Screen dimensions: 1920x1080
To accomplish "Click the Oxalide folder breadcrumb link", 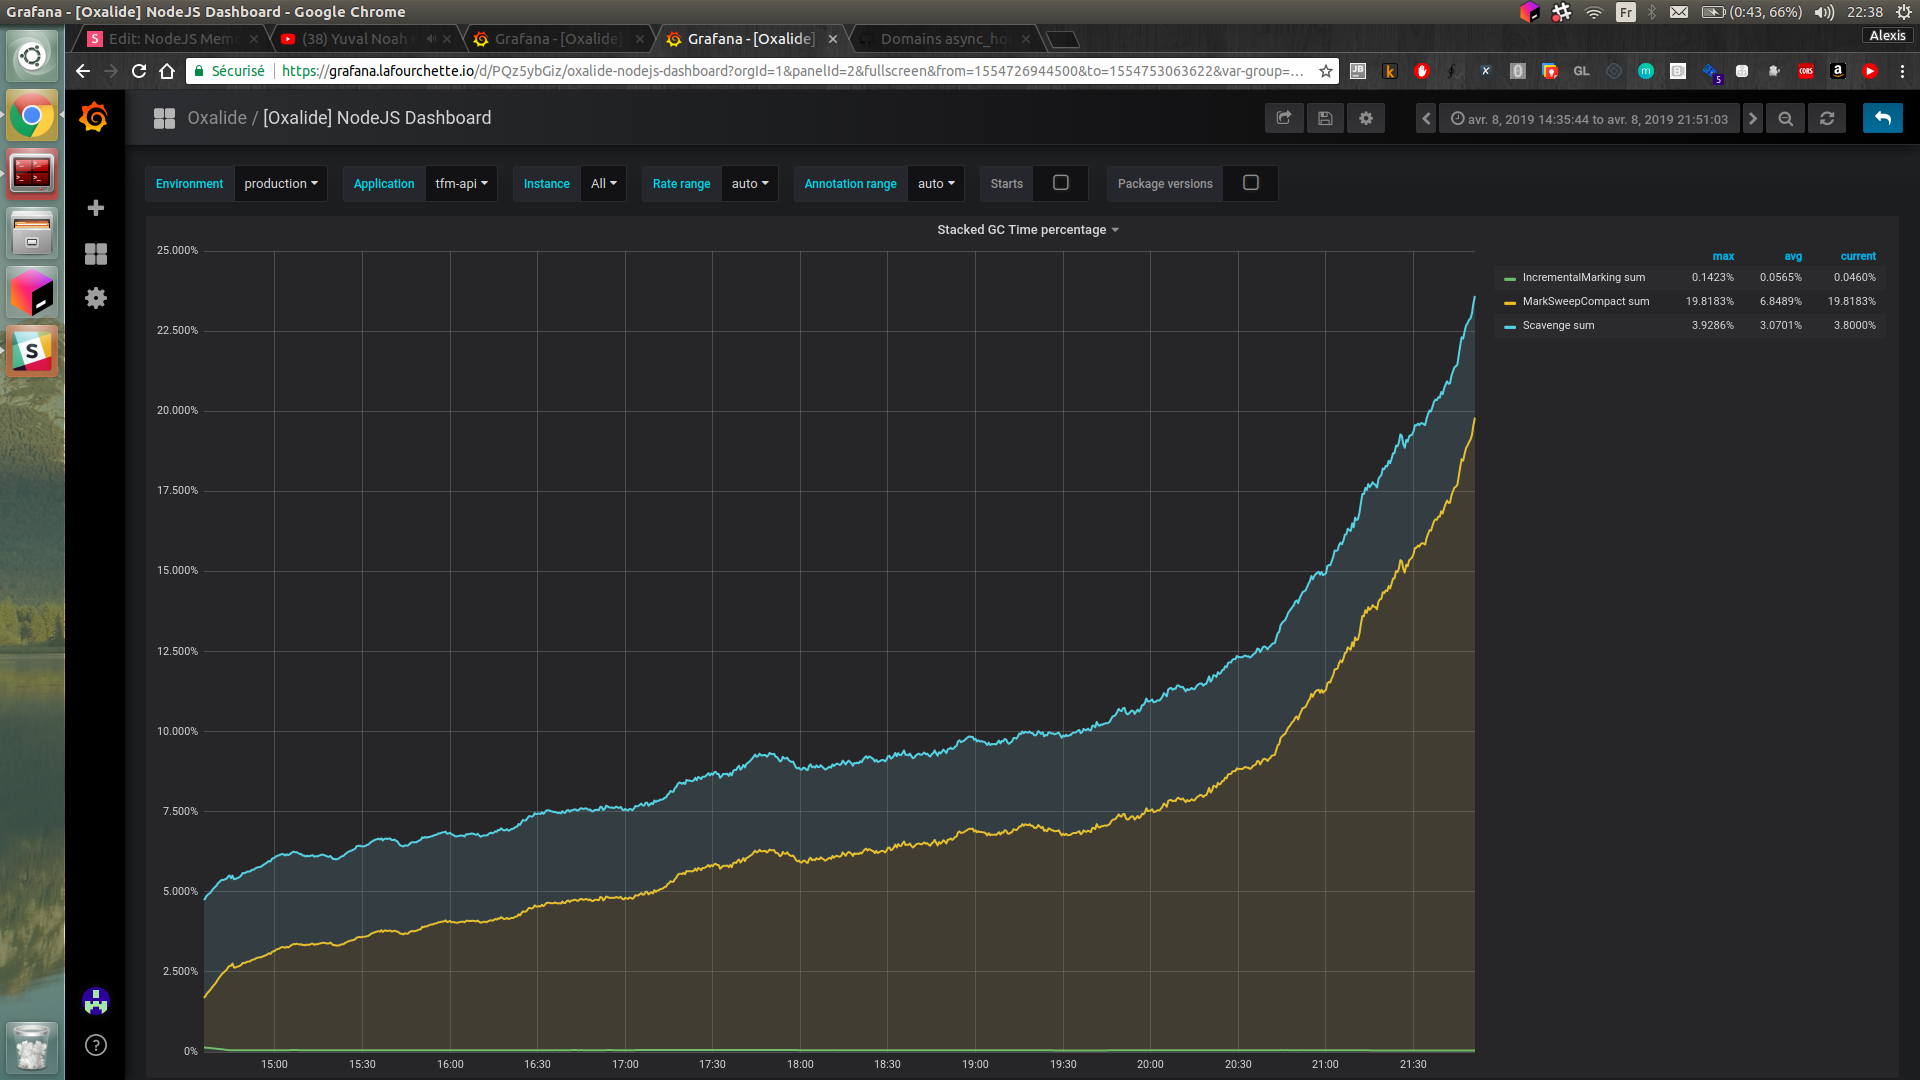I will tap(217, 118).
